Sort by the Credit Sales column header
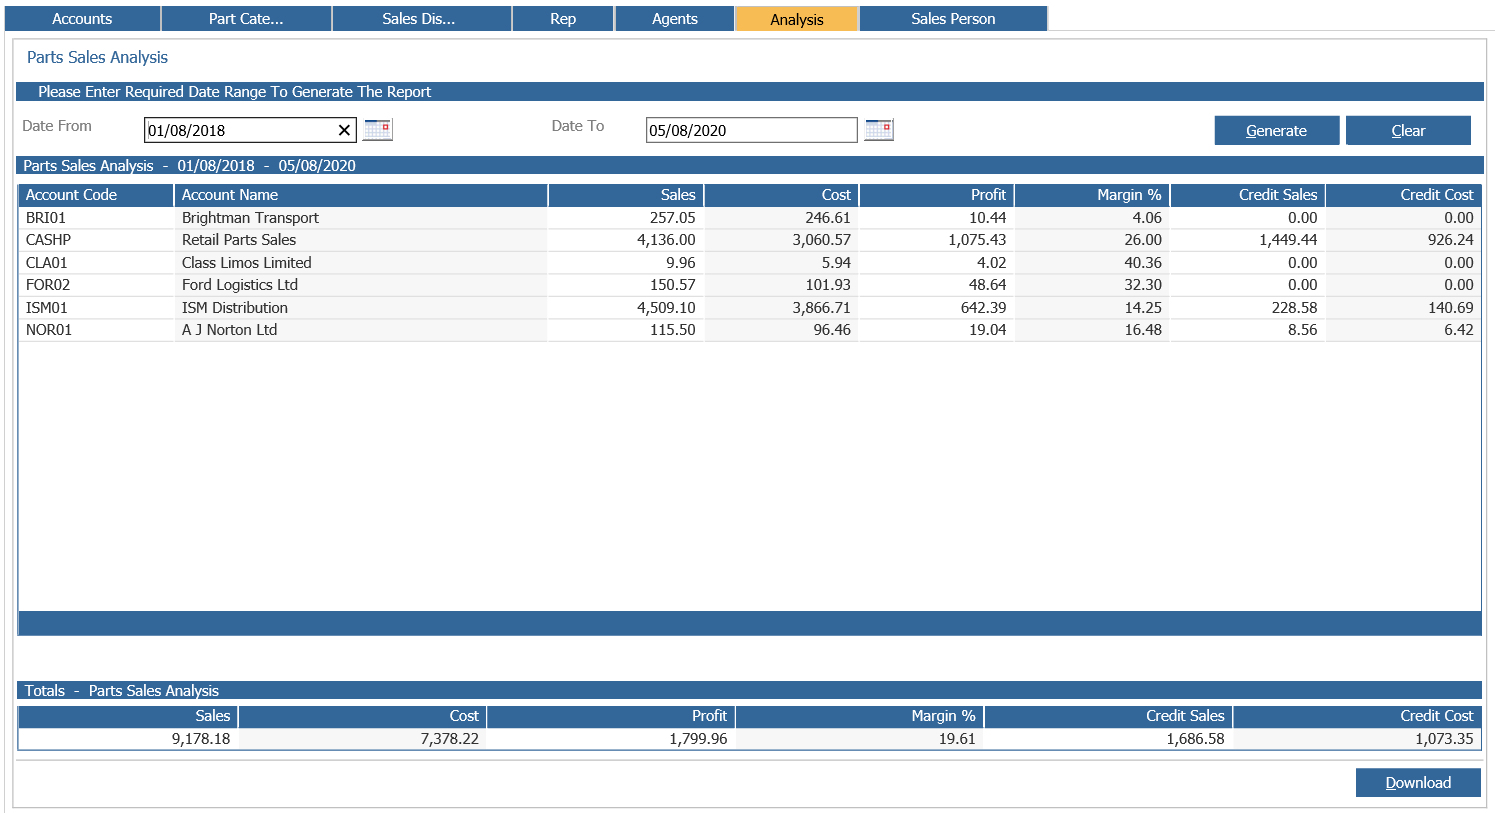Image resolution: width=1495 pixels, height=813 pixels. [x=1248, y=195]
